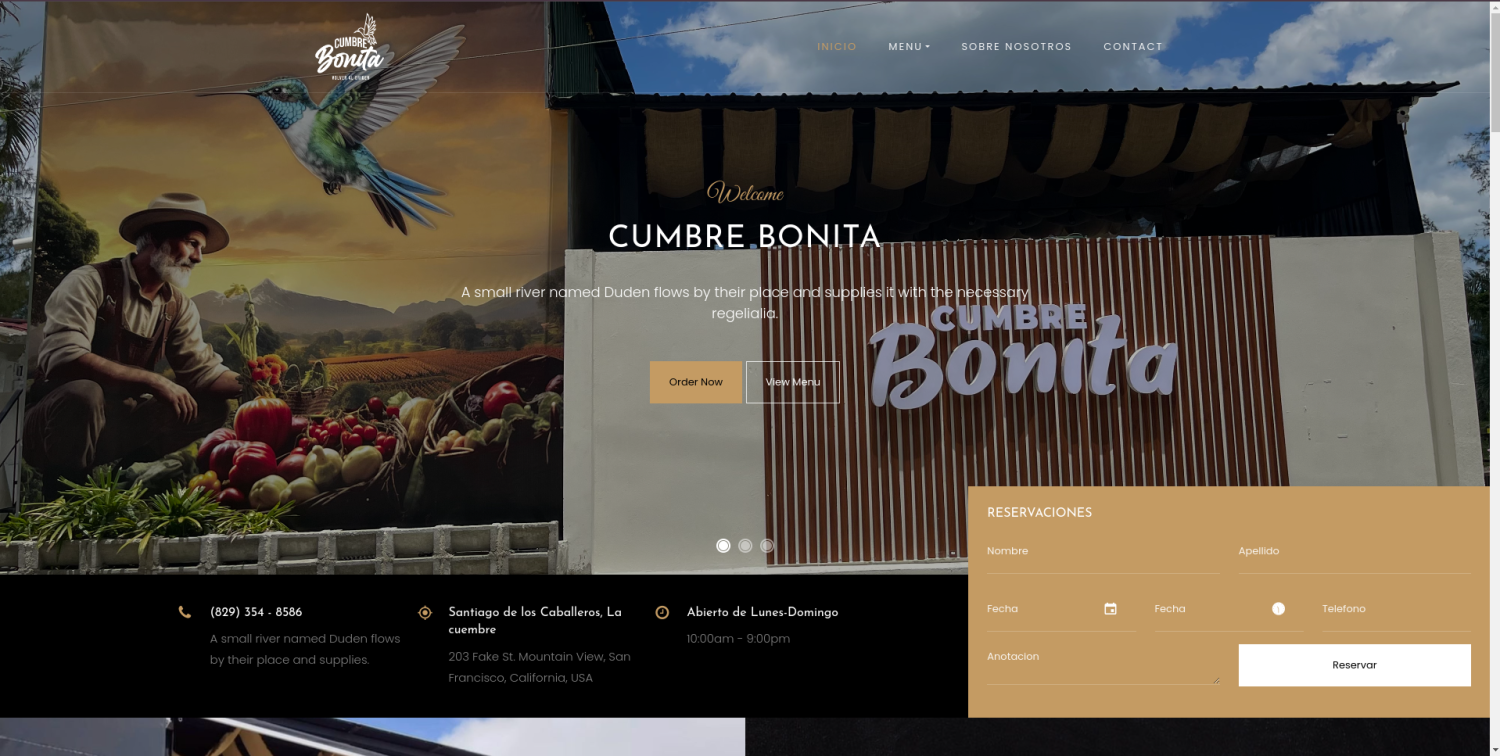Click the location target icon by Santiago address
The width and height of the screenshot is (1500, 756).
tap(425, 612)
